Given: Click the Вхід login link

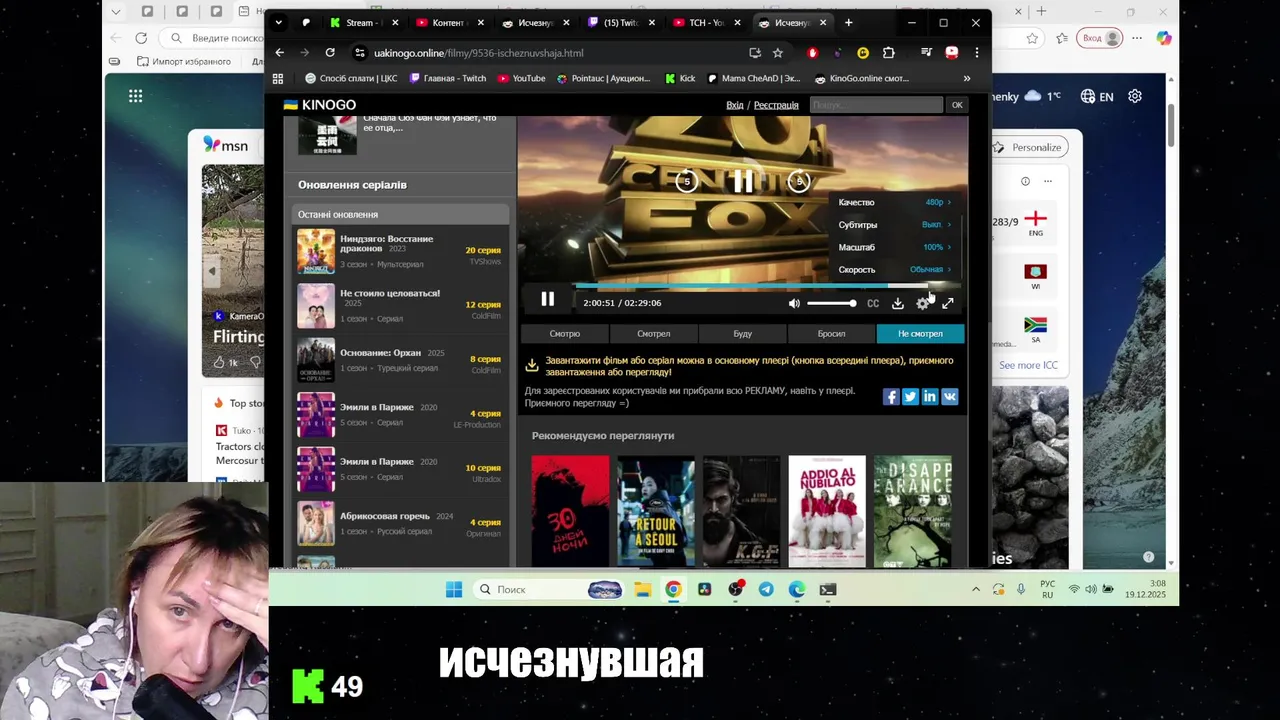Looking at the screenshot, I should [735, 105].
